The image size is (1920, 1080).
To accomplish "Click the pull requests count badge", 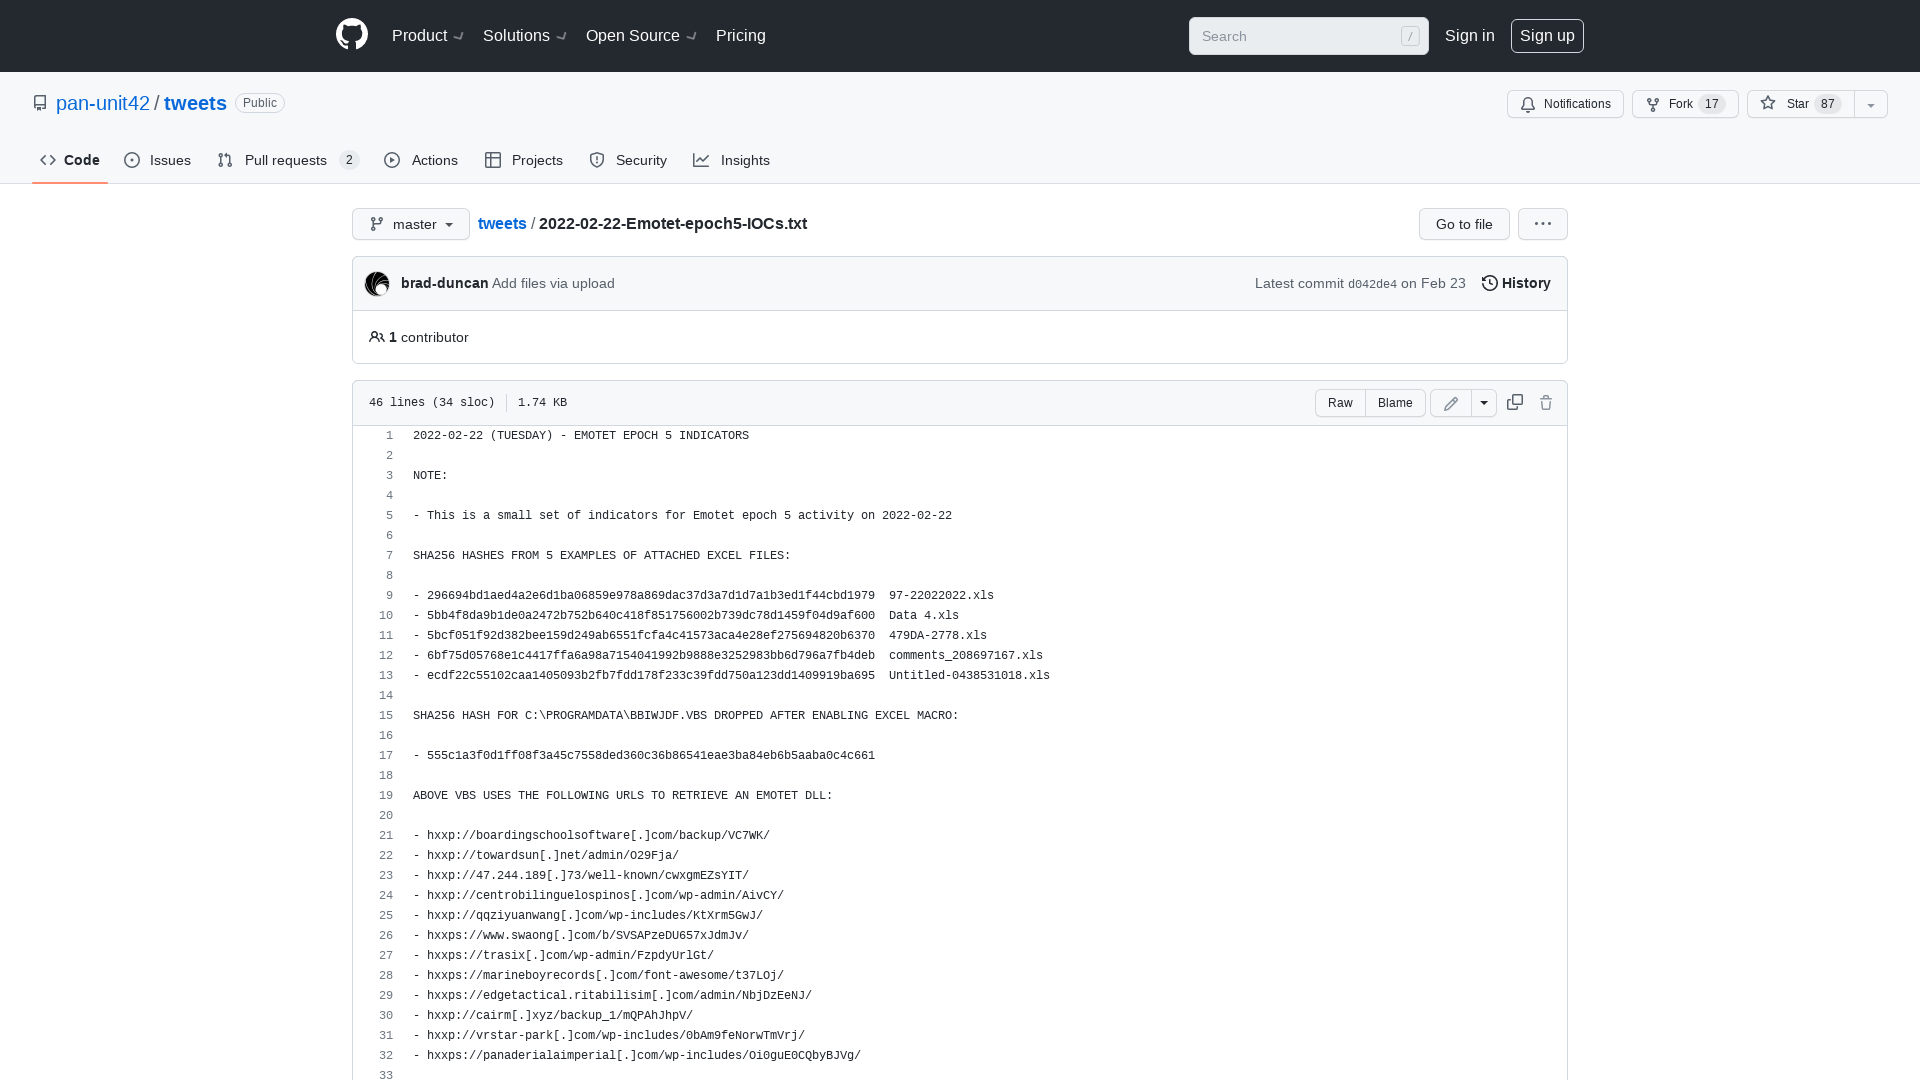I will [349, 160].
